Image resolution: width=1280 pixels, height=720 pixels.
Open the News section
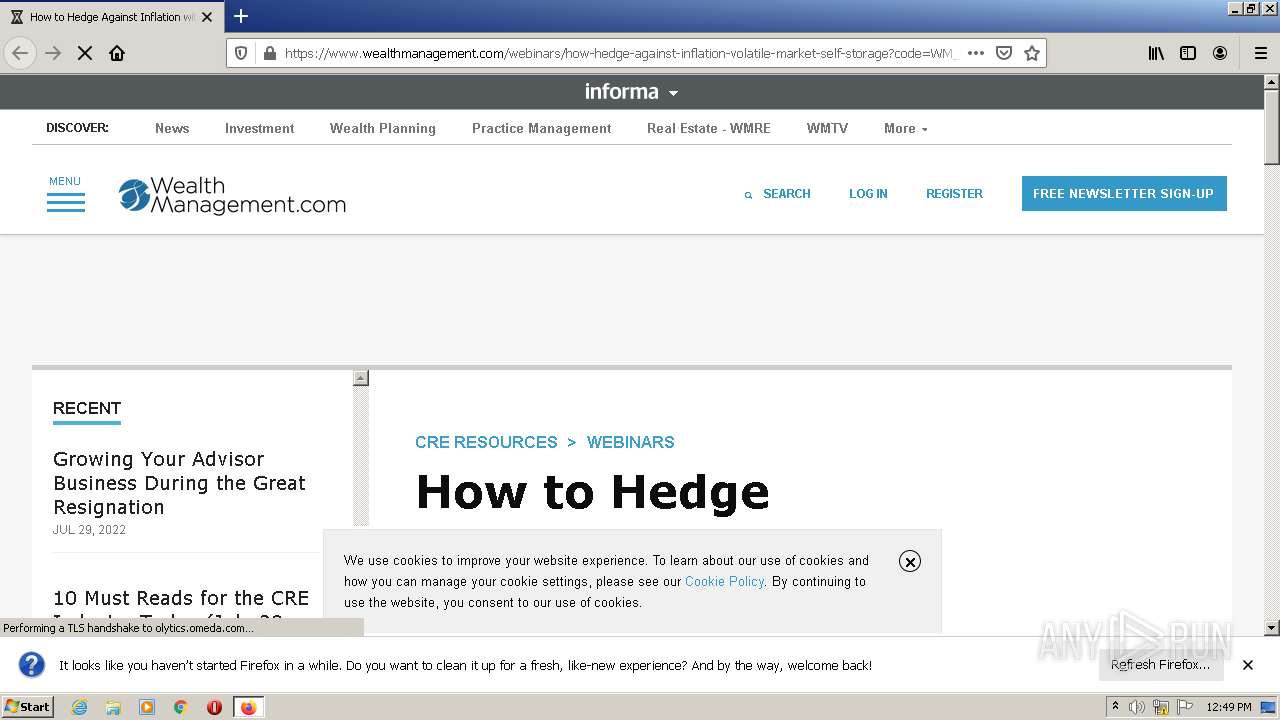(x=172, y=128)
